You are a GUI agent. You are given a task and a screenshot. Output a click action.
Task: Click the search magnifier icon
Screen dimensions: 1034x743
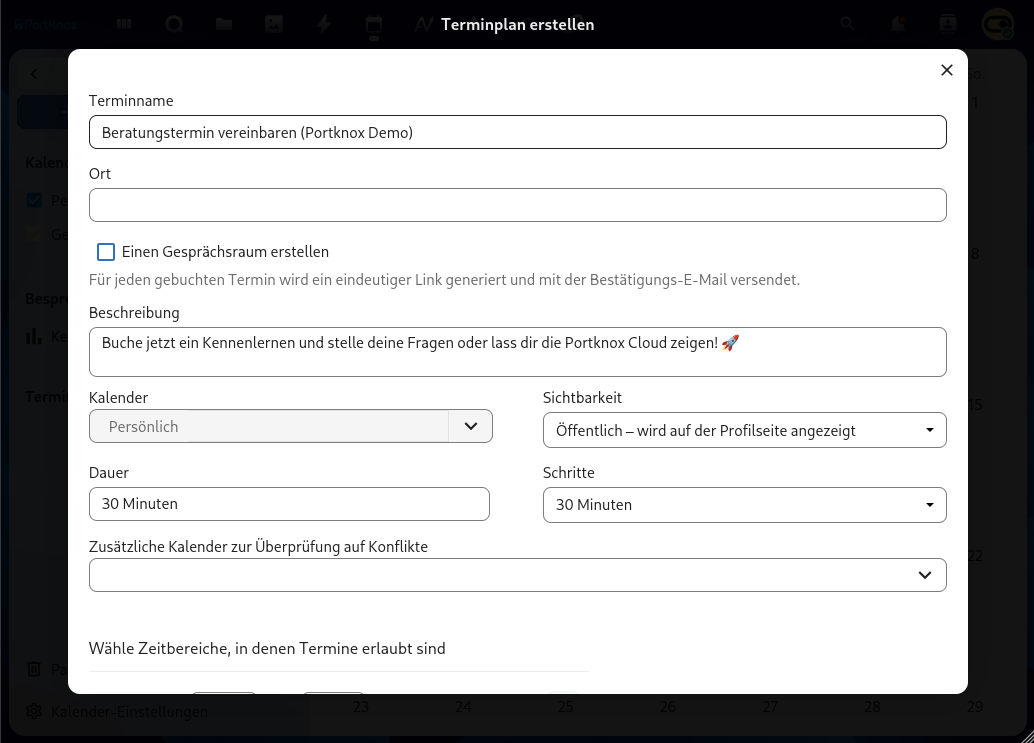point(847,24)
